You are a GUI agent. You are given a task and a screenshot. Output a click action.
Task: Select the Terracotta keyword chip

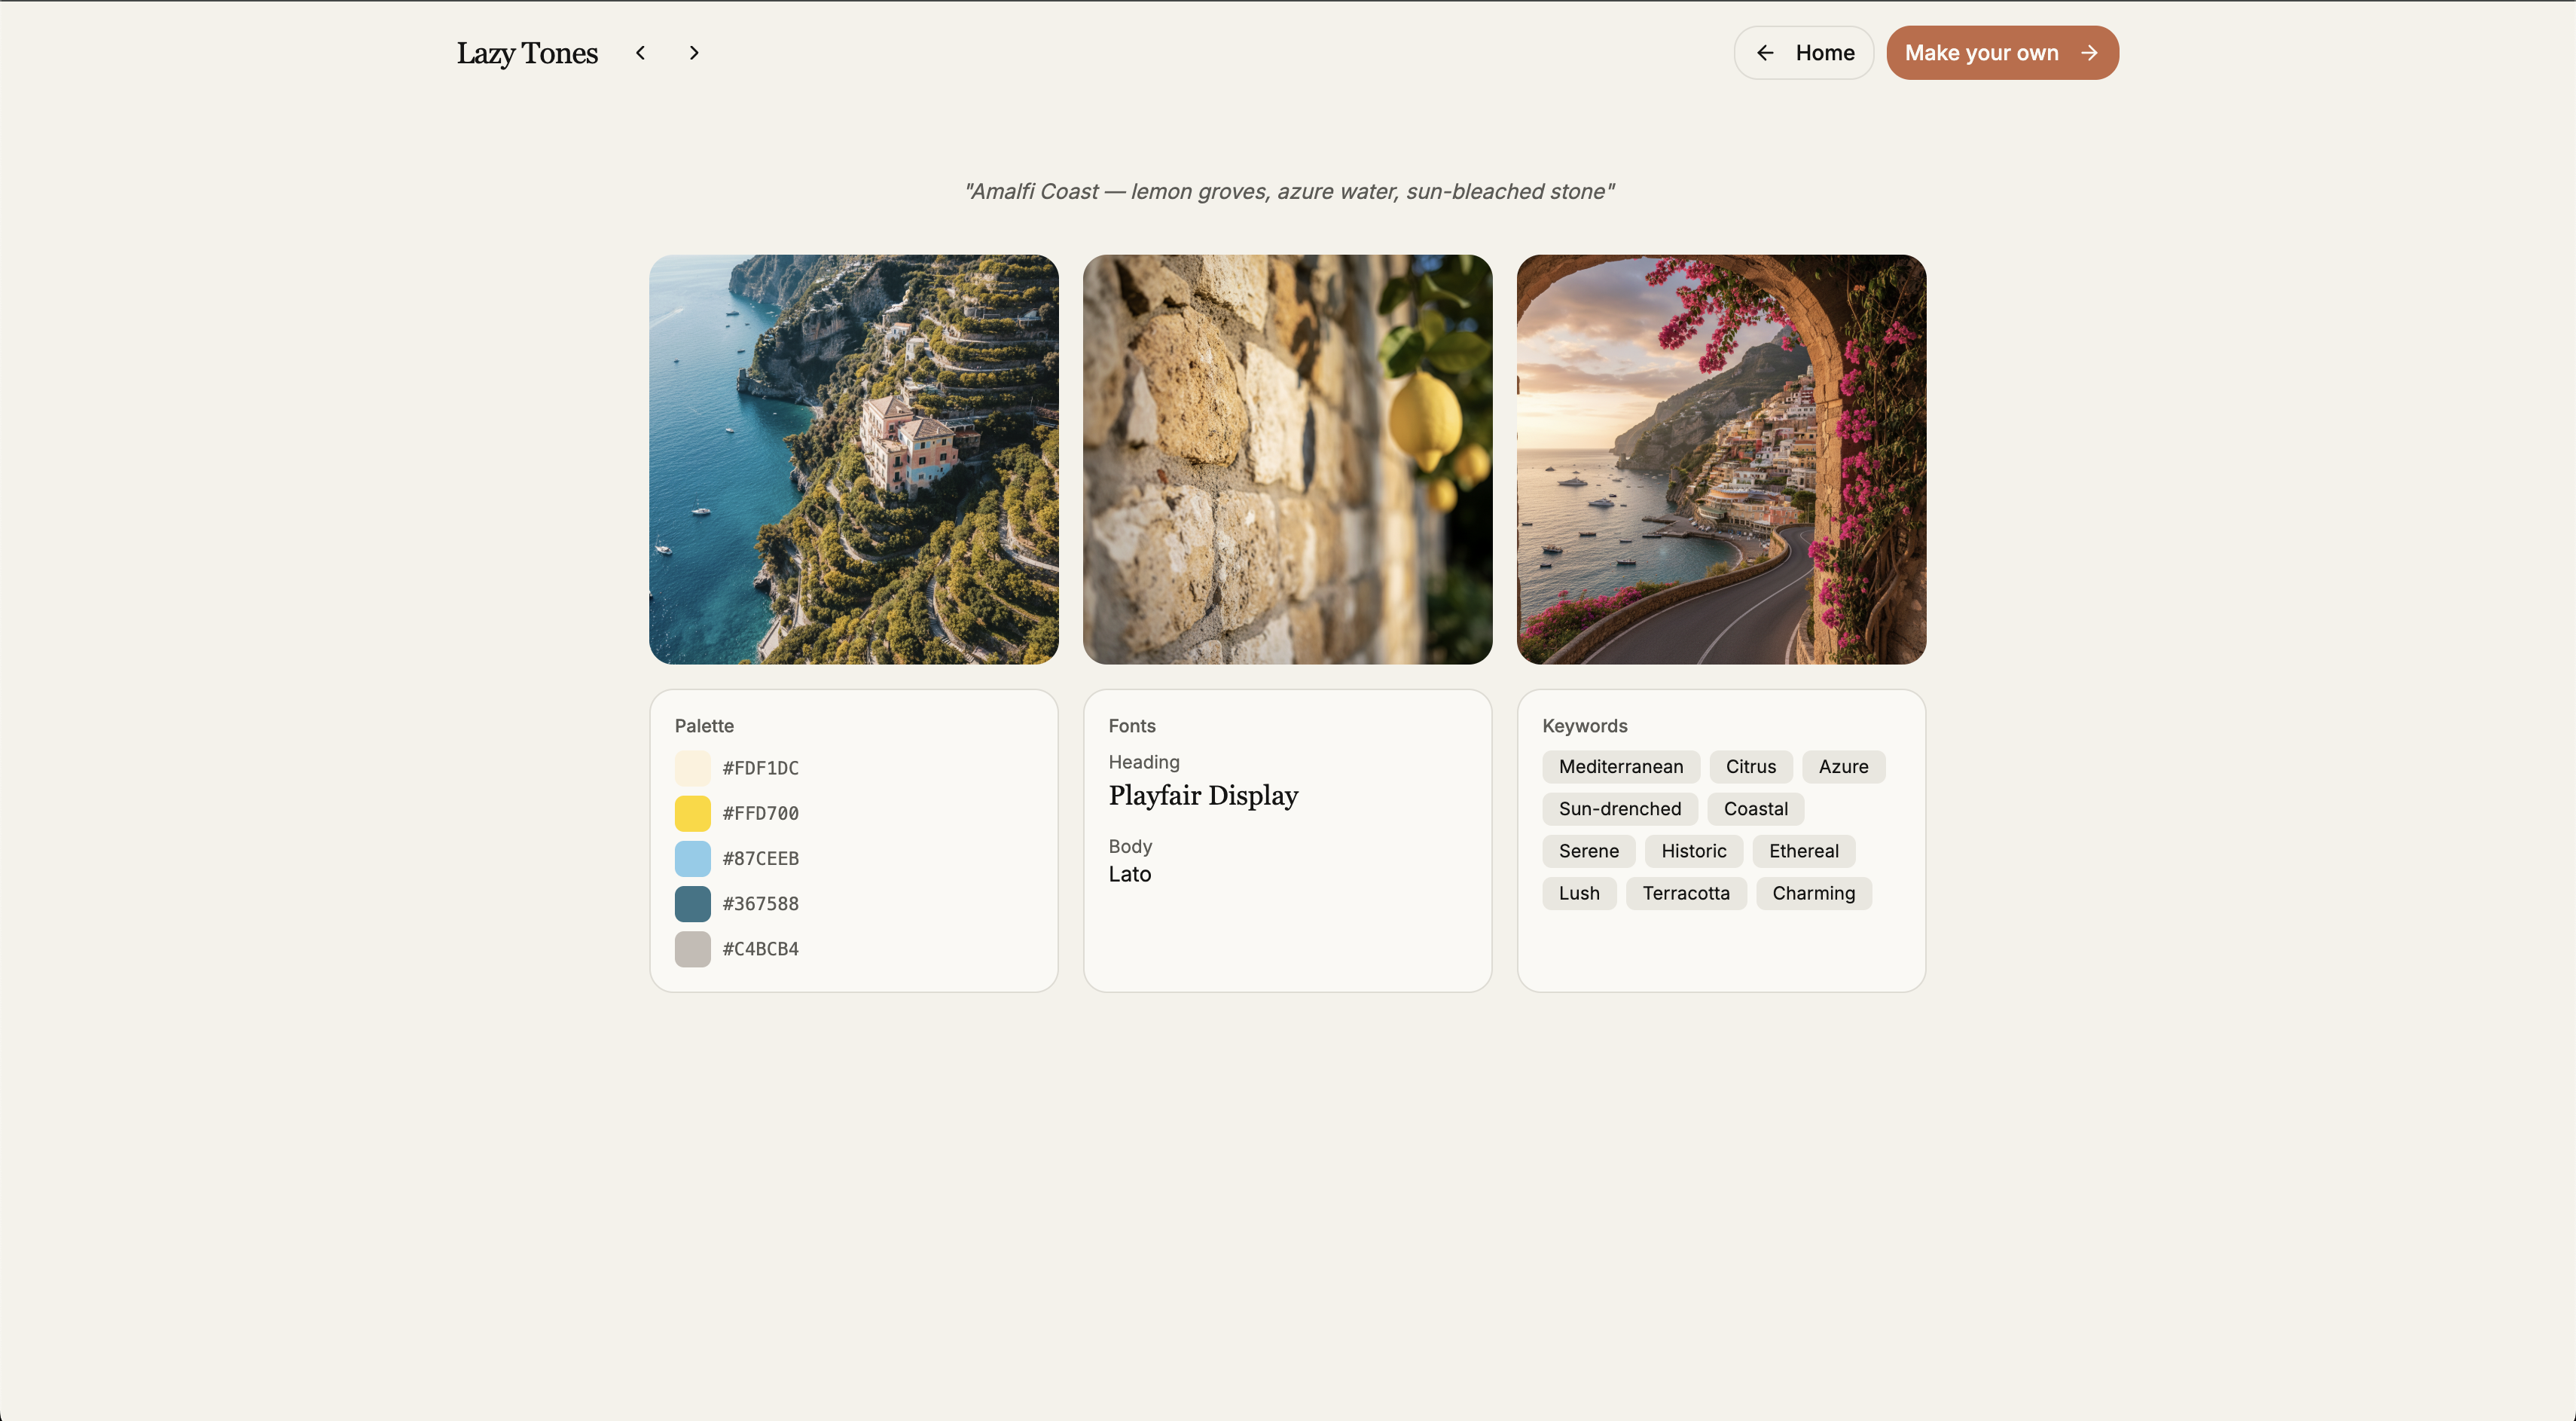1686,893
